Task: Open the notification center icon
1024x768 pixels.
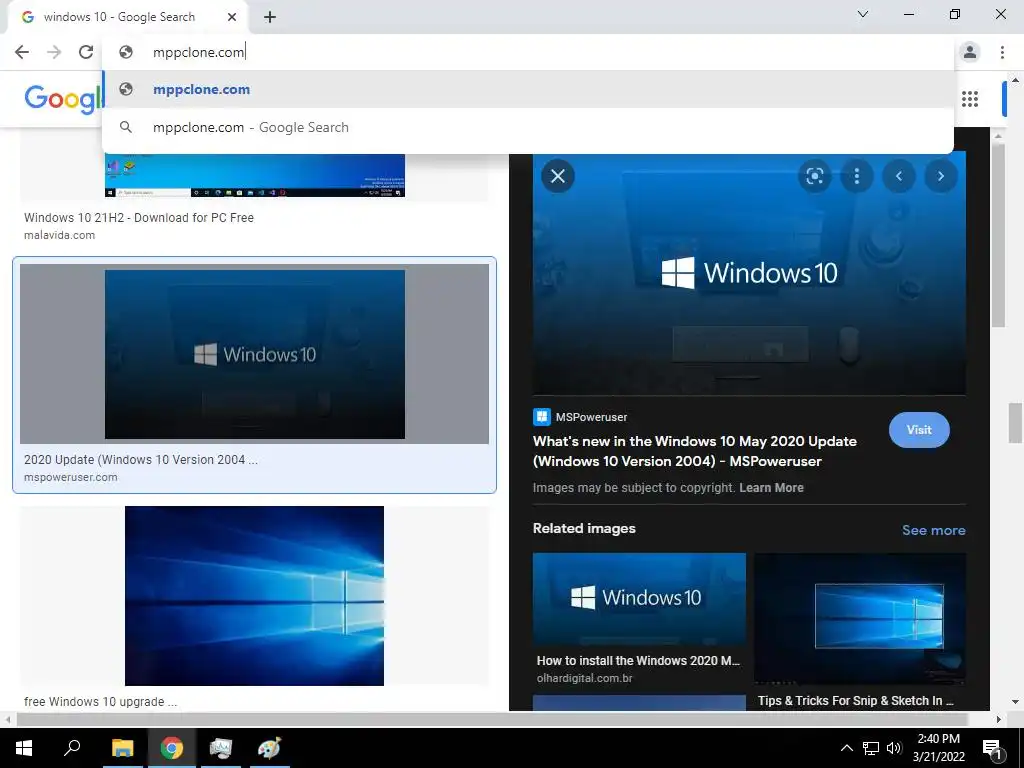Action: [x=992, y=749]
